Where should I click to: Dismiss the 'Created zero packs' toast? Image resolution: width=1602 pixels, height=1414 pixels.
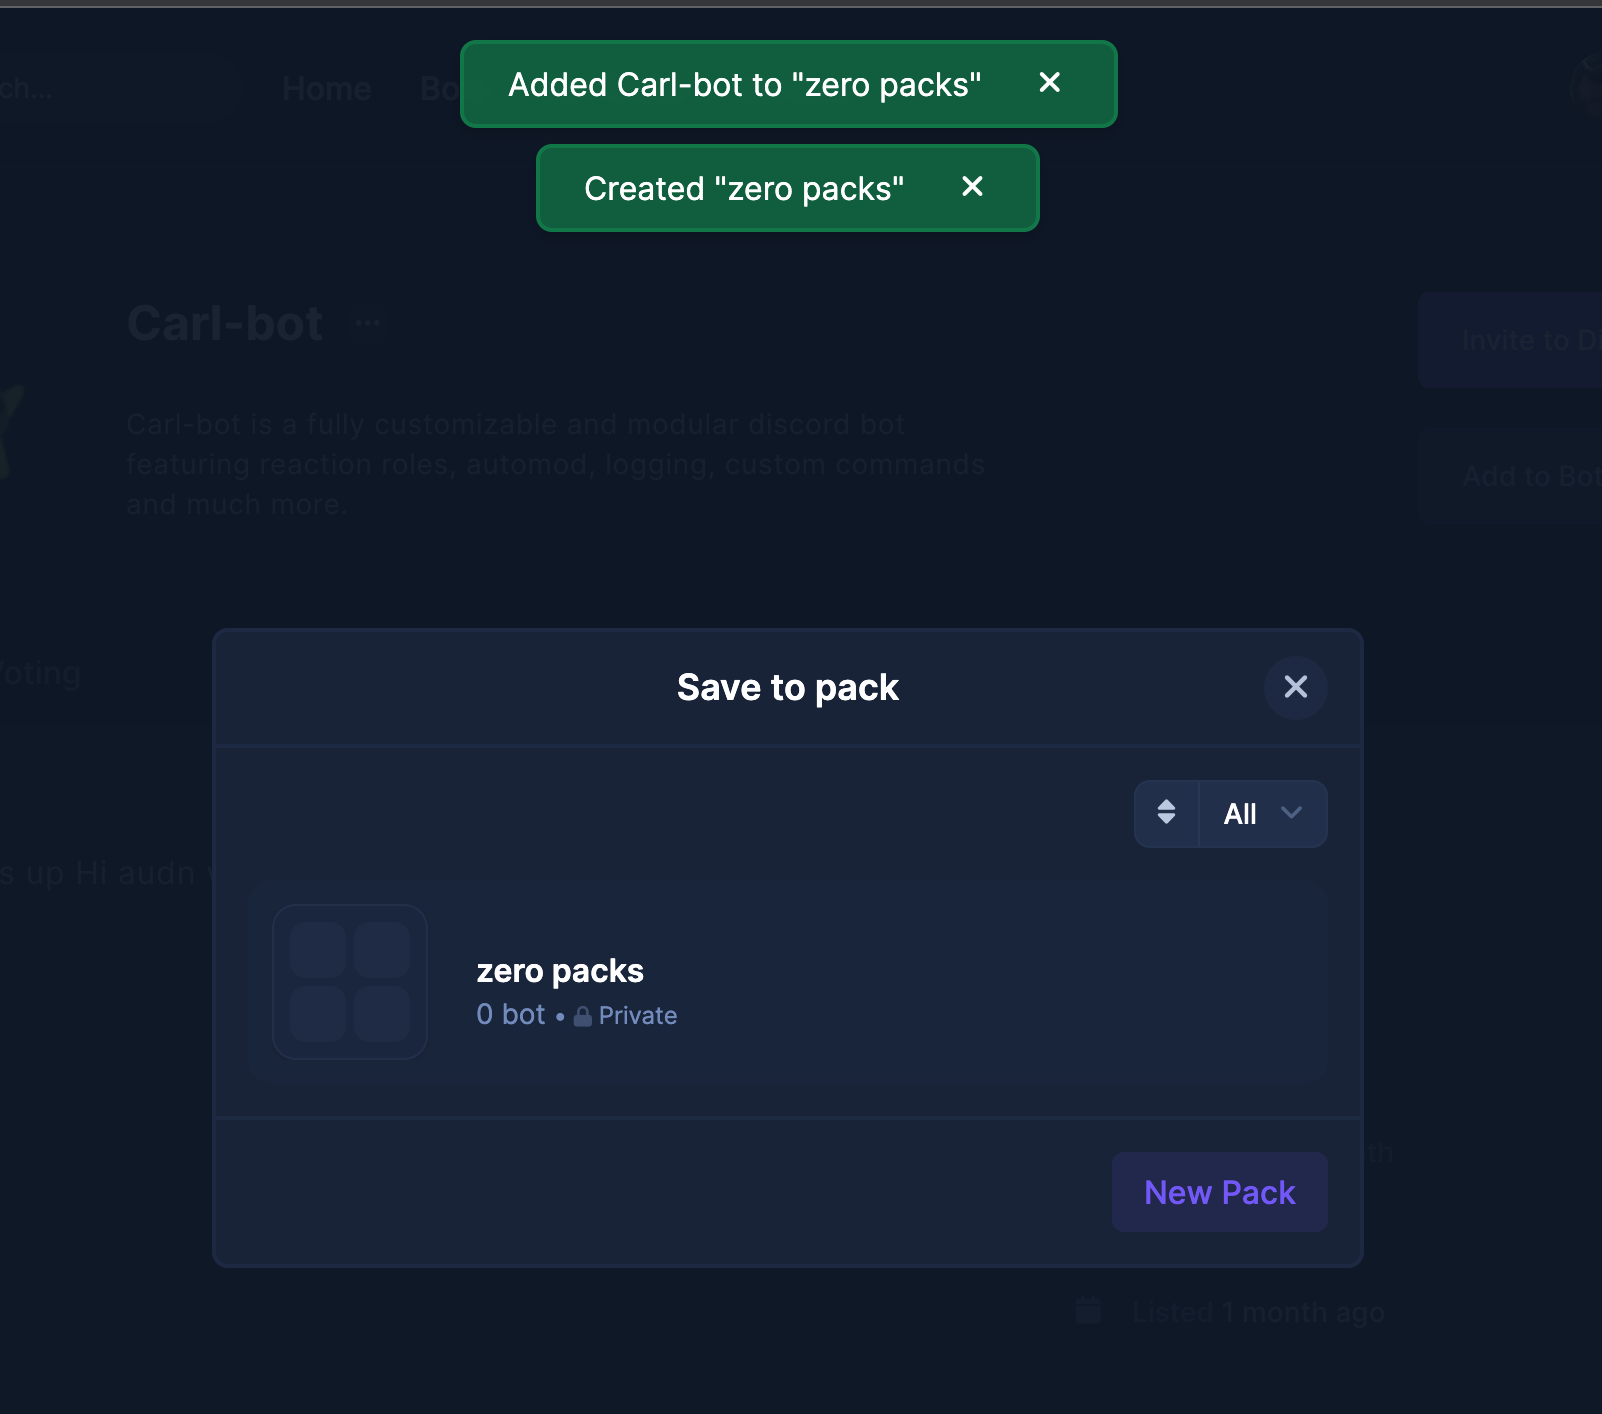tap(972, 187)
